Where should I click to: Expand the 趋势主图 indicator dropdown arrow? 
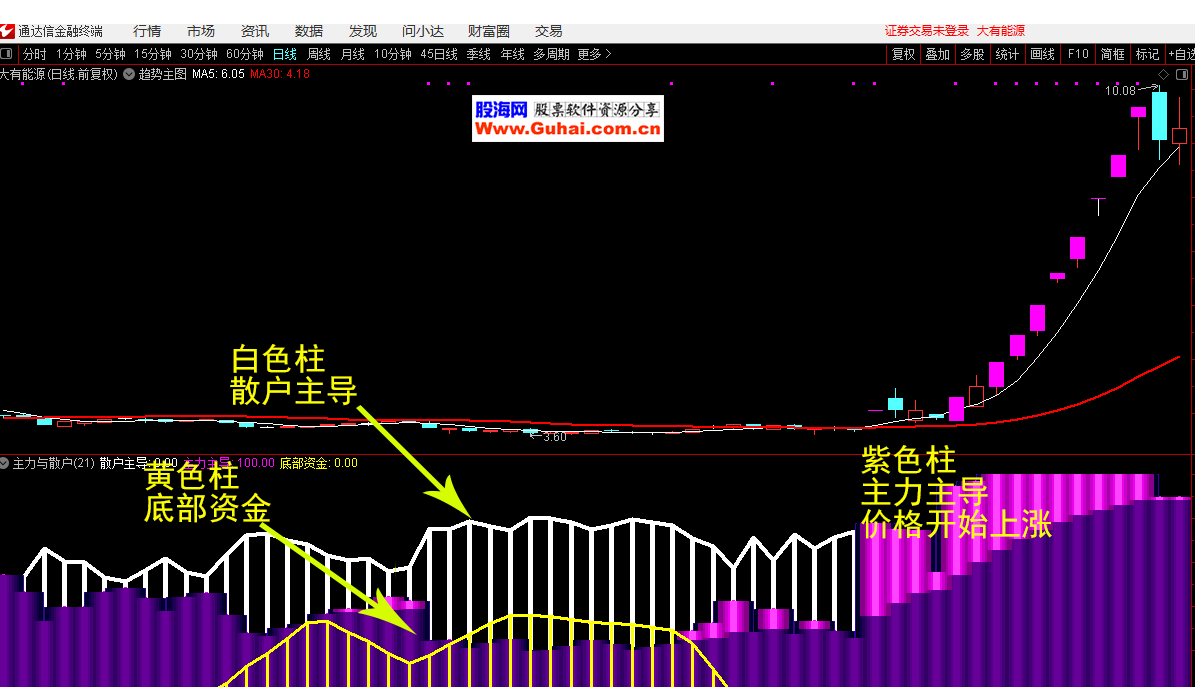pyautogui.click(x=129, y=74)
